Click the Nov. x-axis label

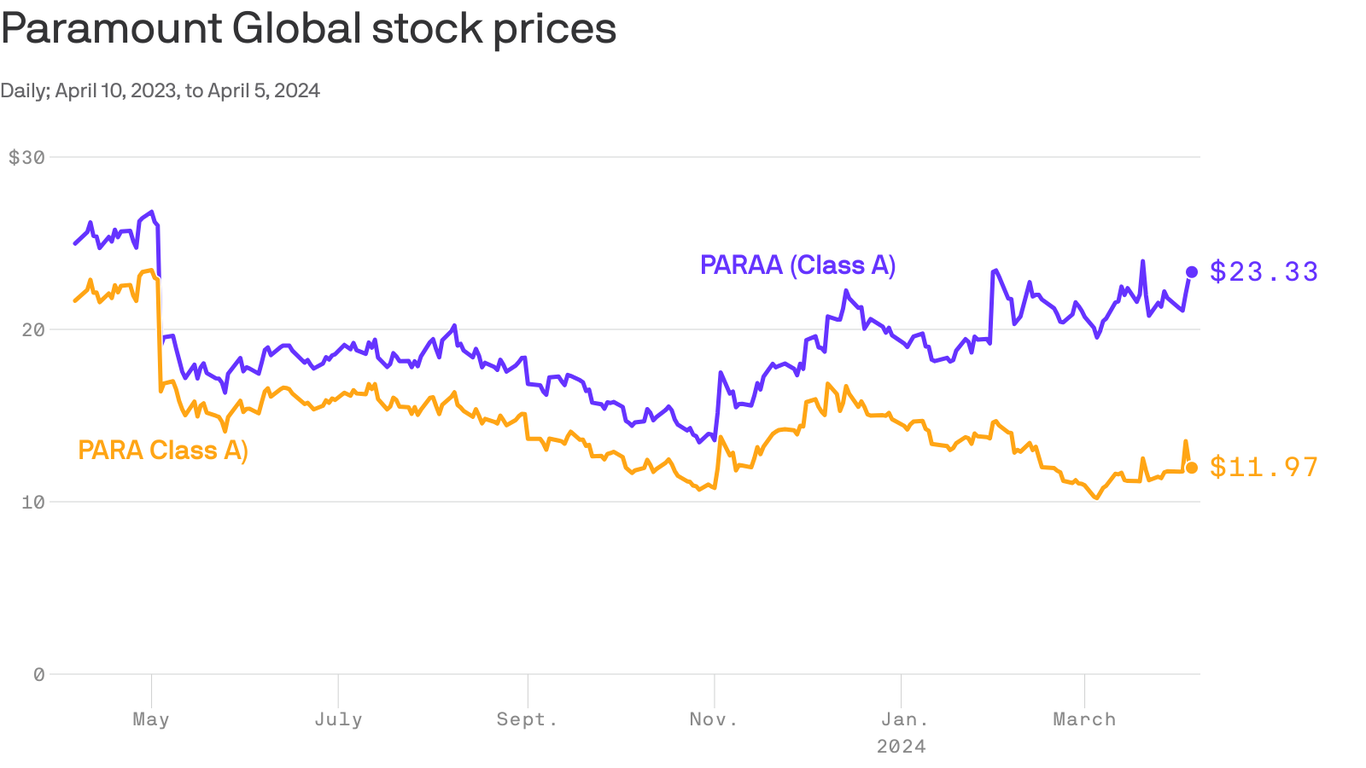click(714, 720)
